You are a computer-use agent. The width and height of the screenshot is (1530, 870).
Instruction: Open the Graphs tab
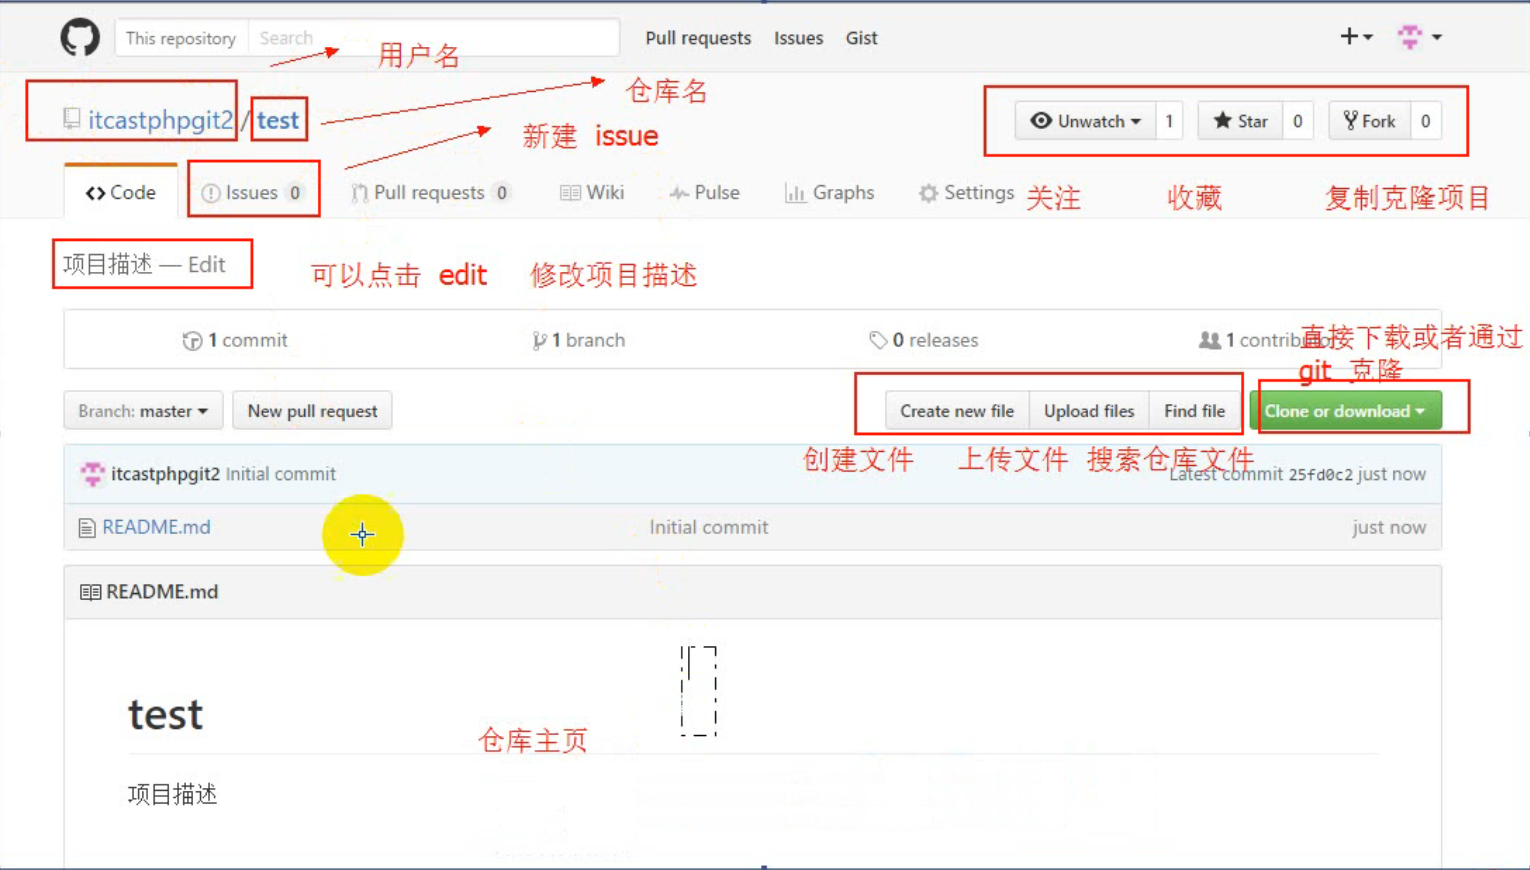pos(830,192)
